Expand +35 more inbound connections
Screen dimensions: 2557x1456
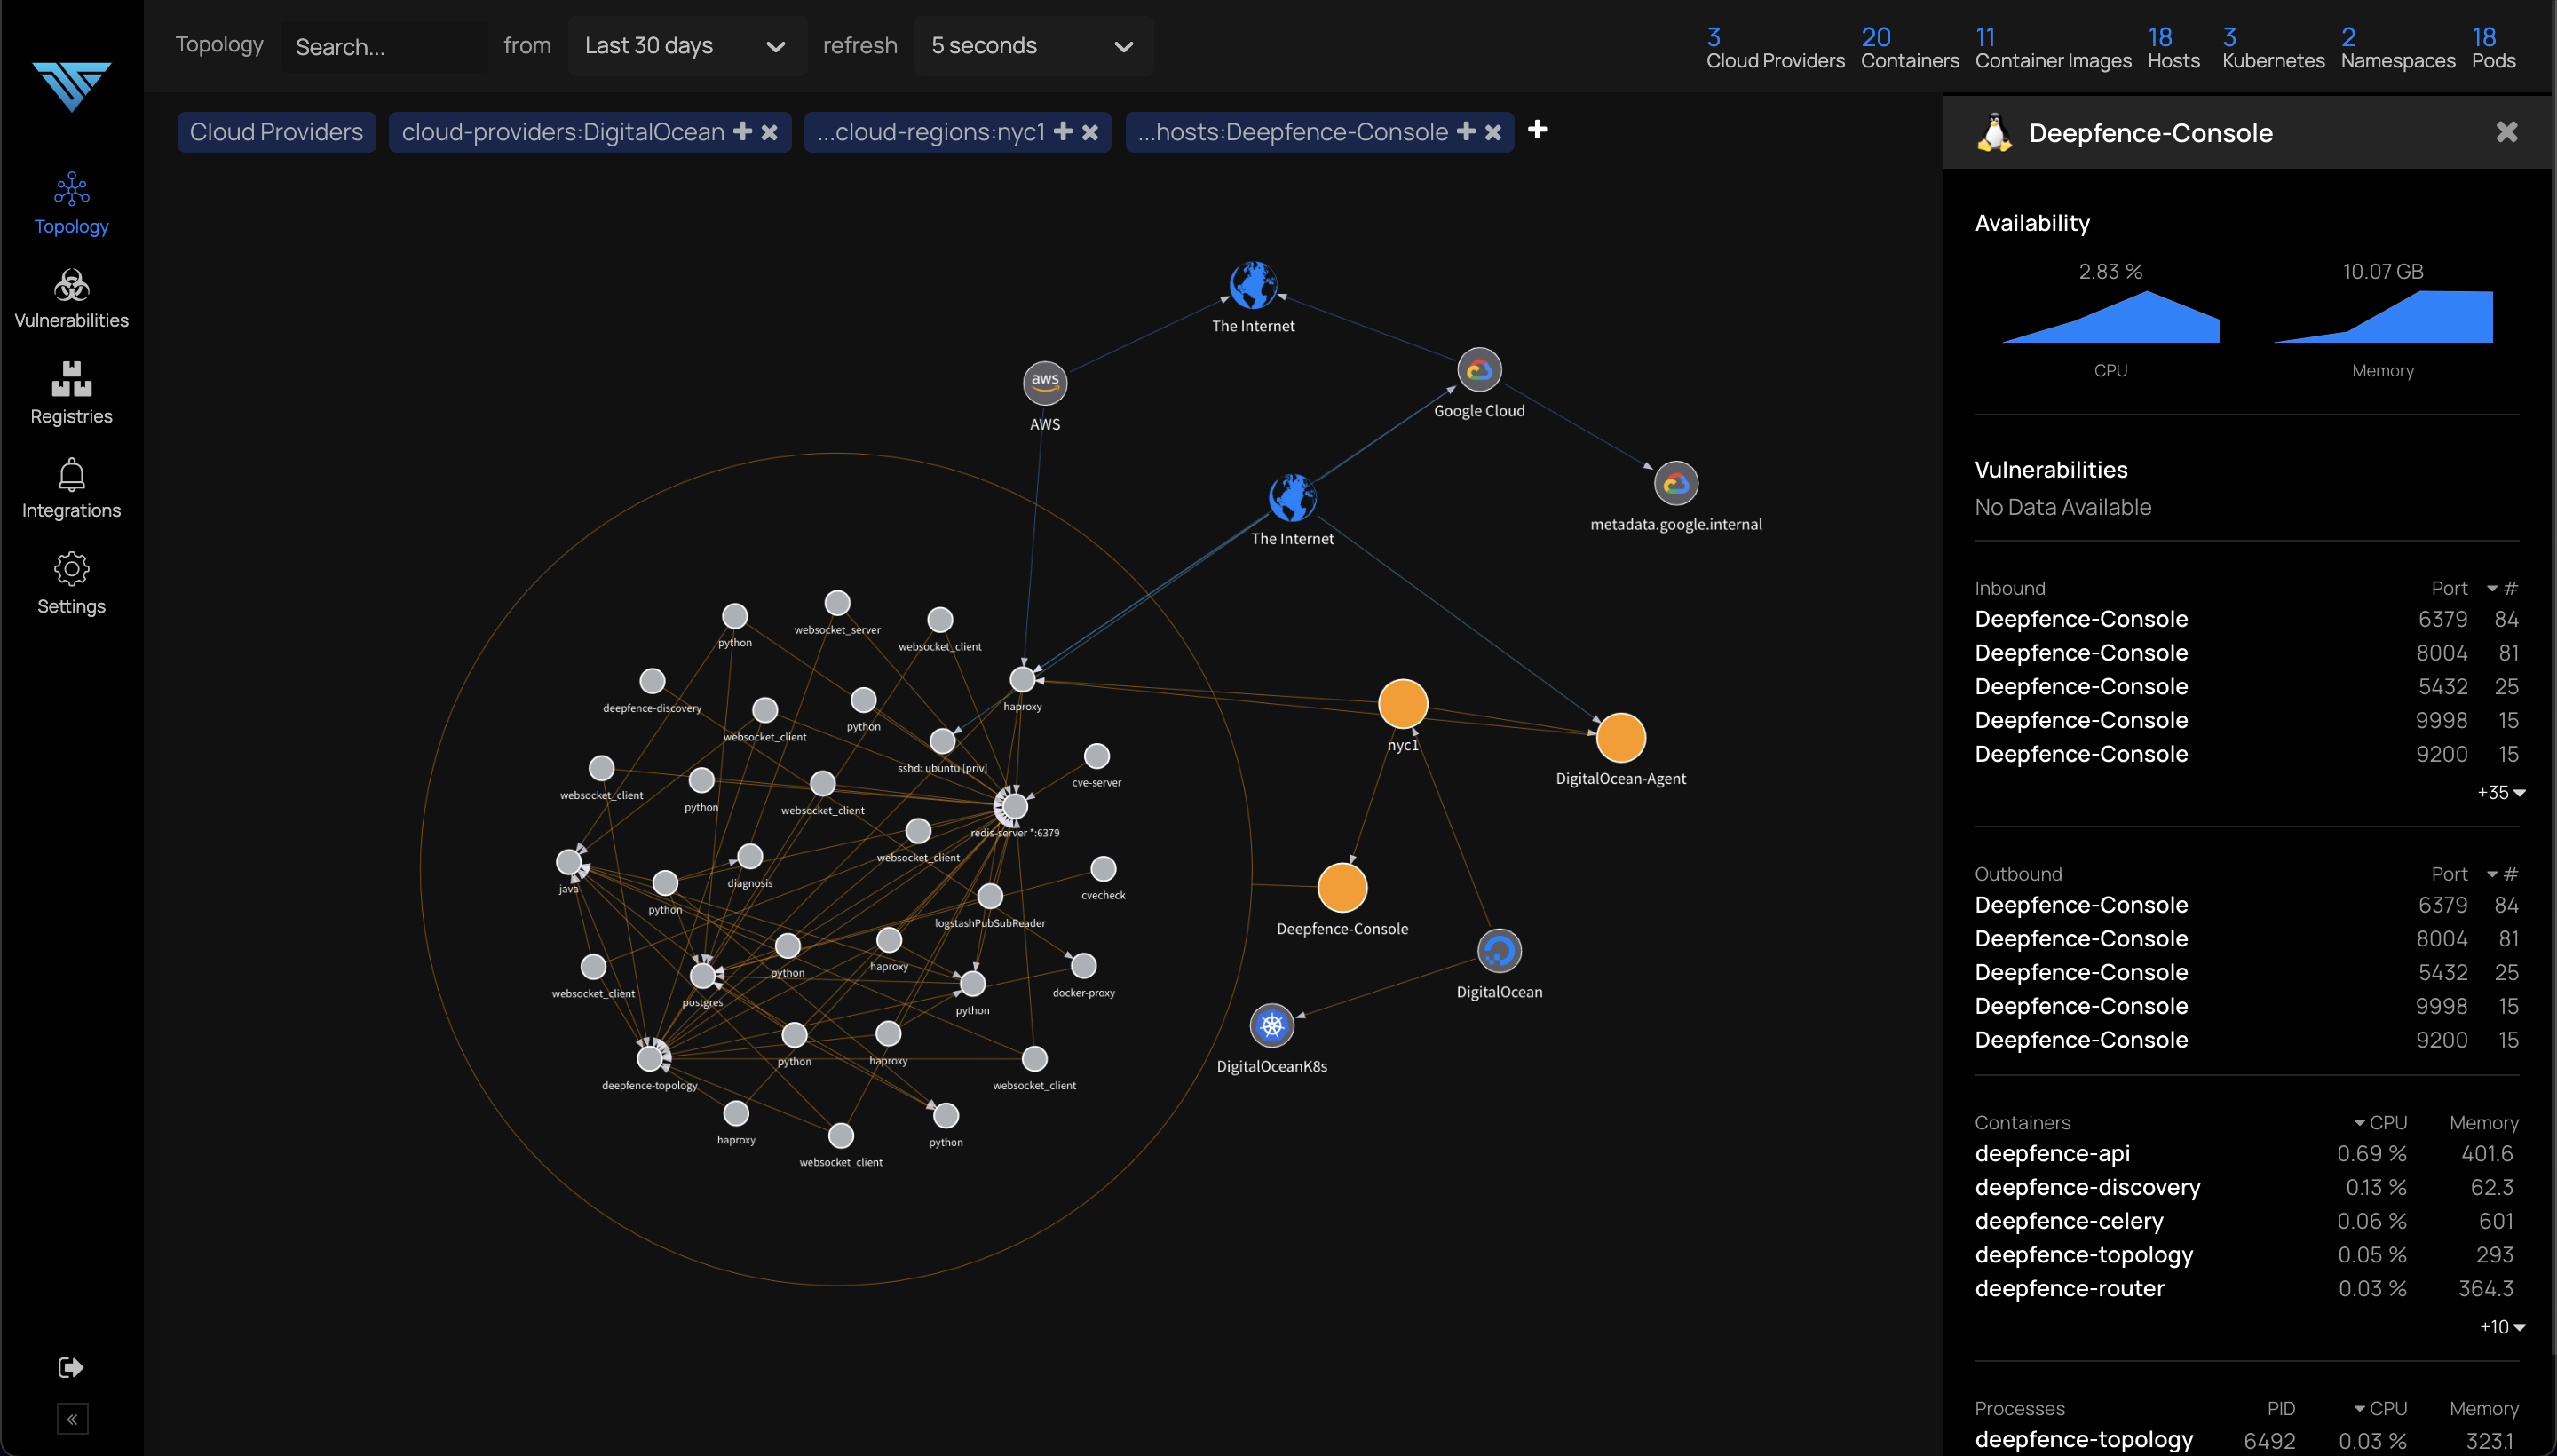click(x=2500, y=792)
